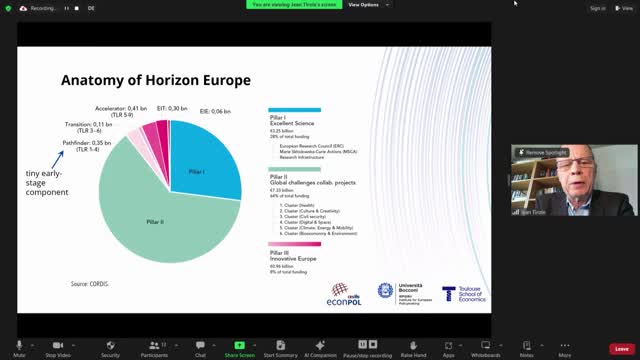Raise Hand in the meeting
This screenshot has width=640, height=360.
coord(413,348)
